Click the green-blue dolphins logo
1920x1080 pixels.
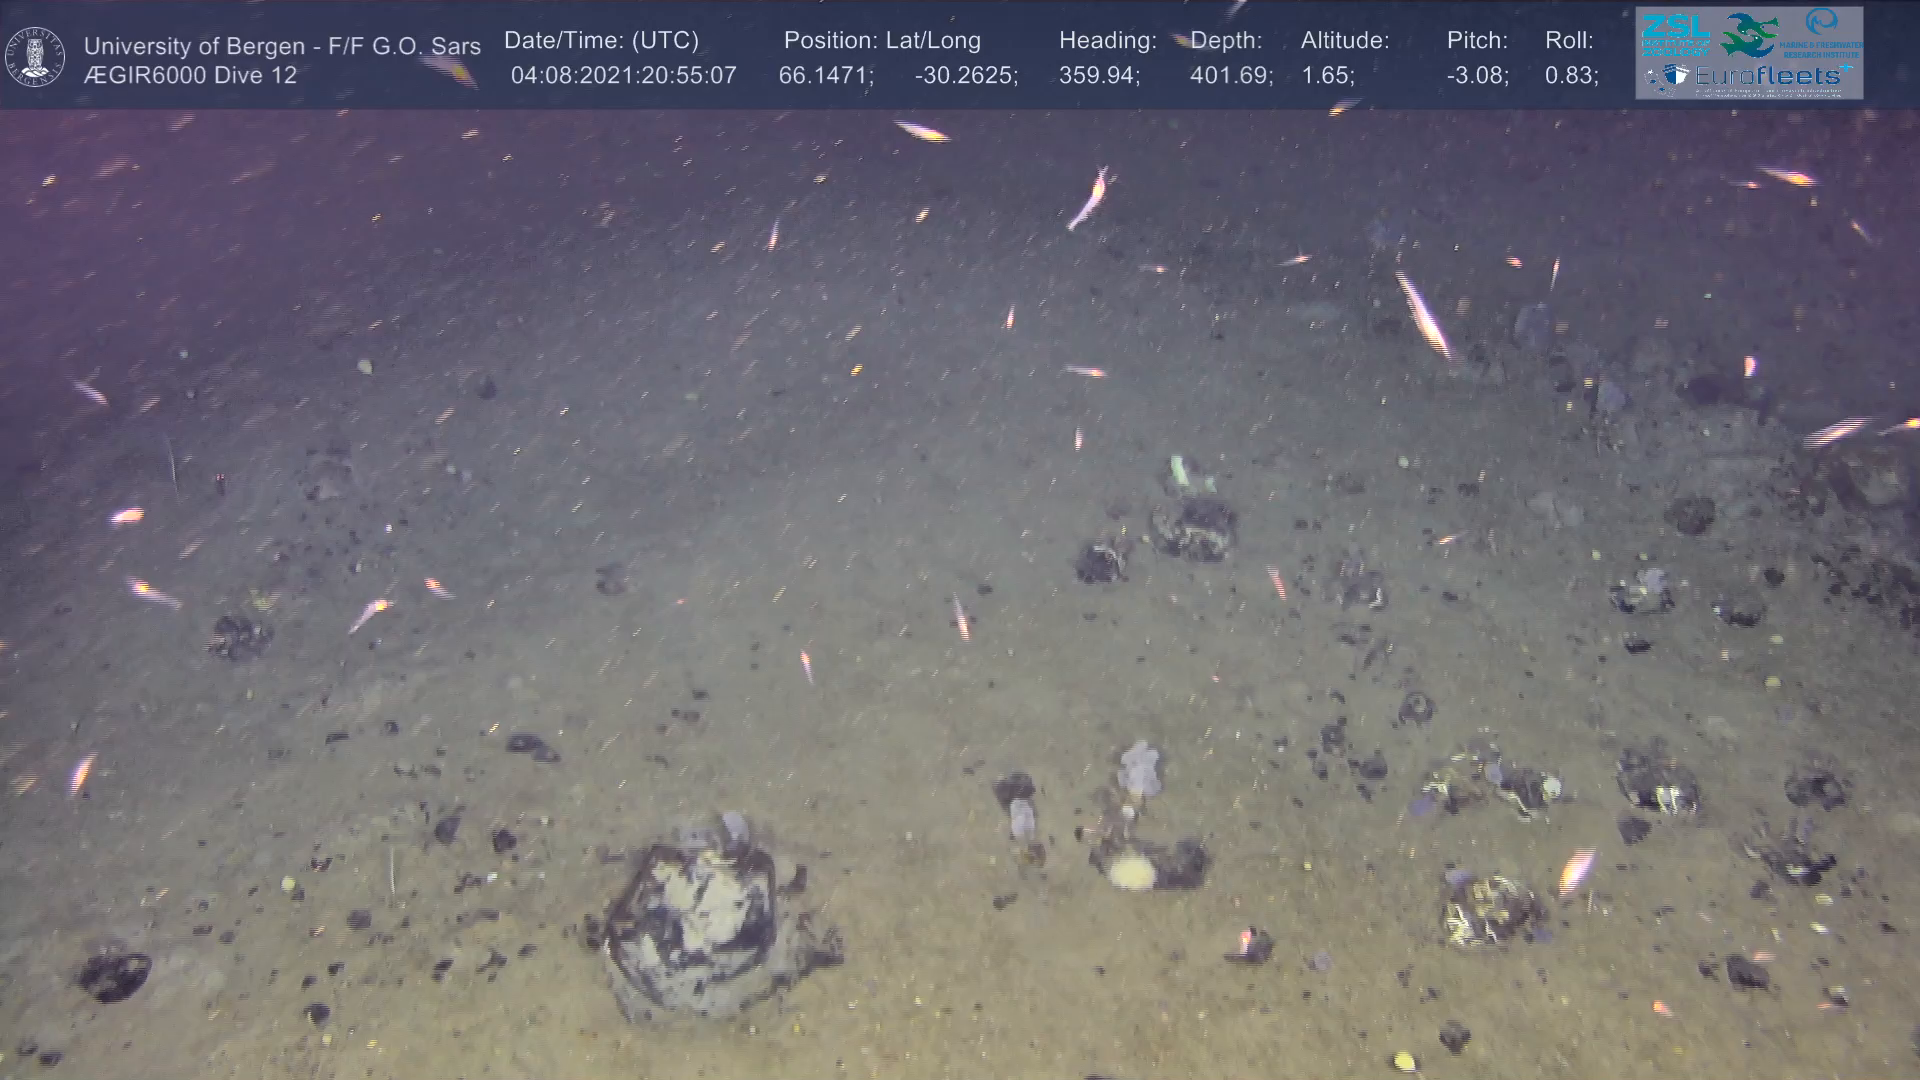point(1748,35)
